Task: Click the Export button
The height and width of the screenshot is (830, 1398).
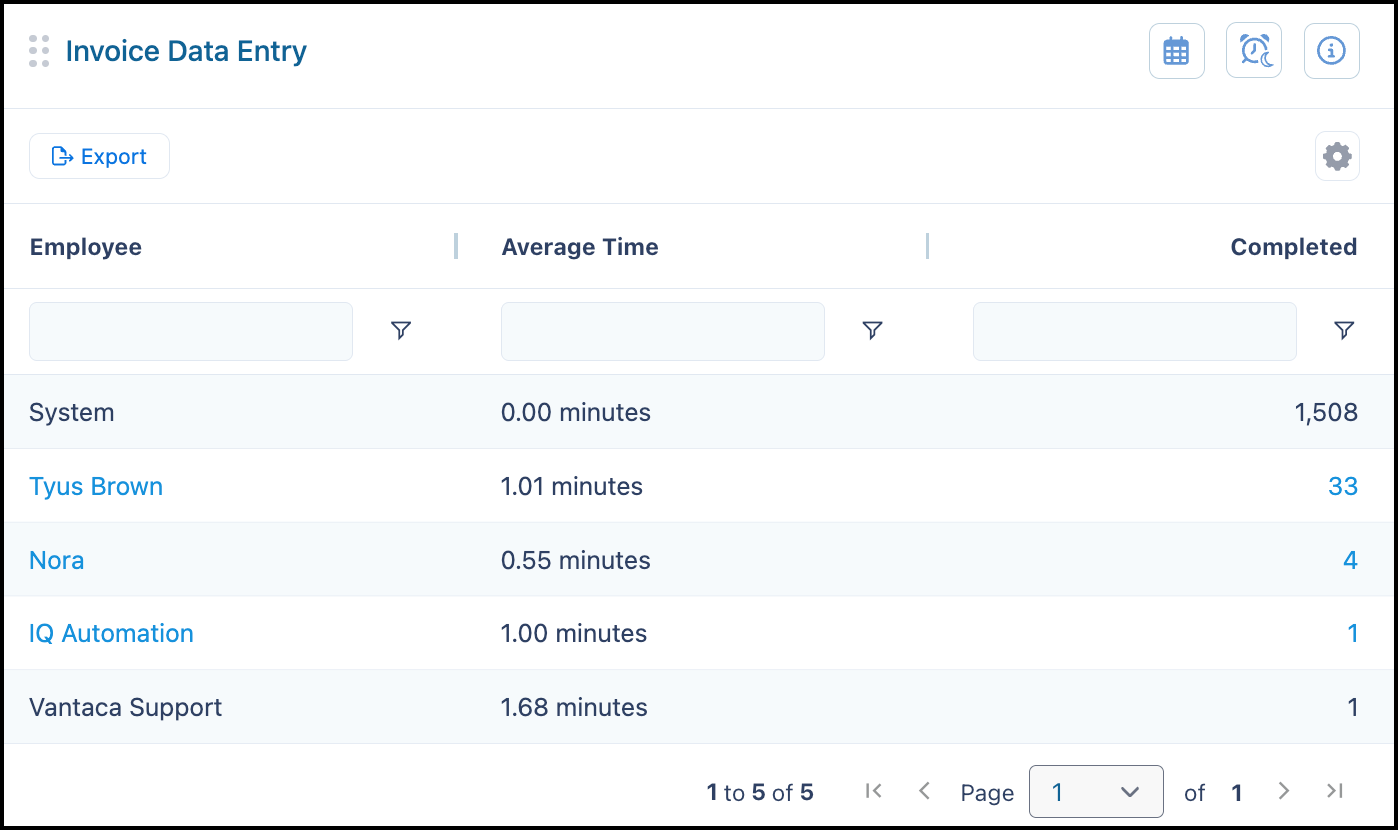Action: coord(99,156)
